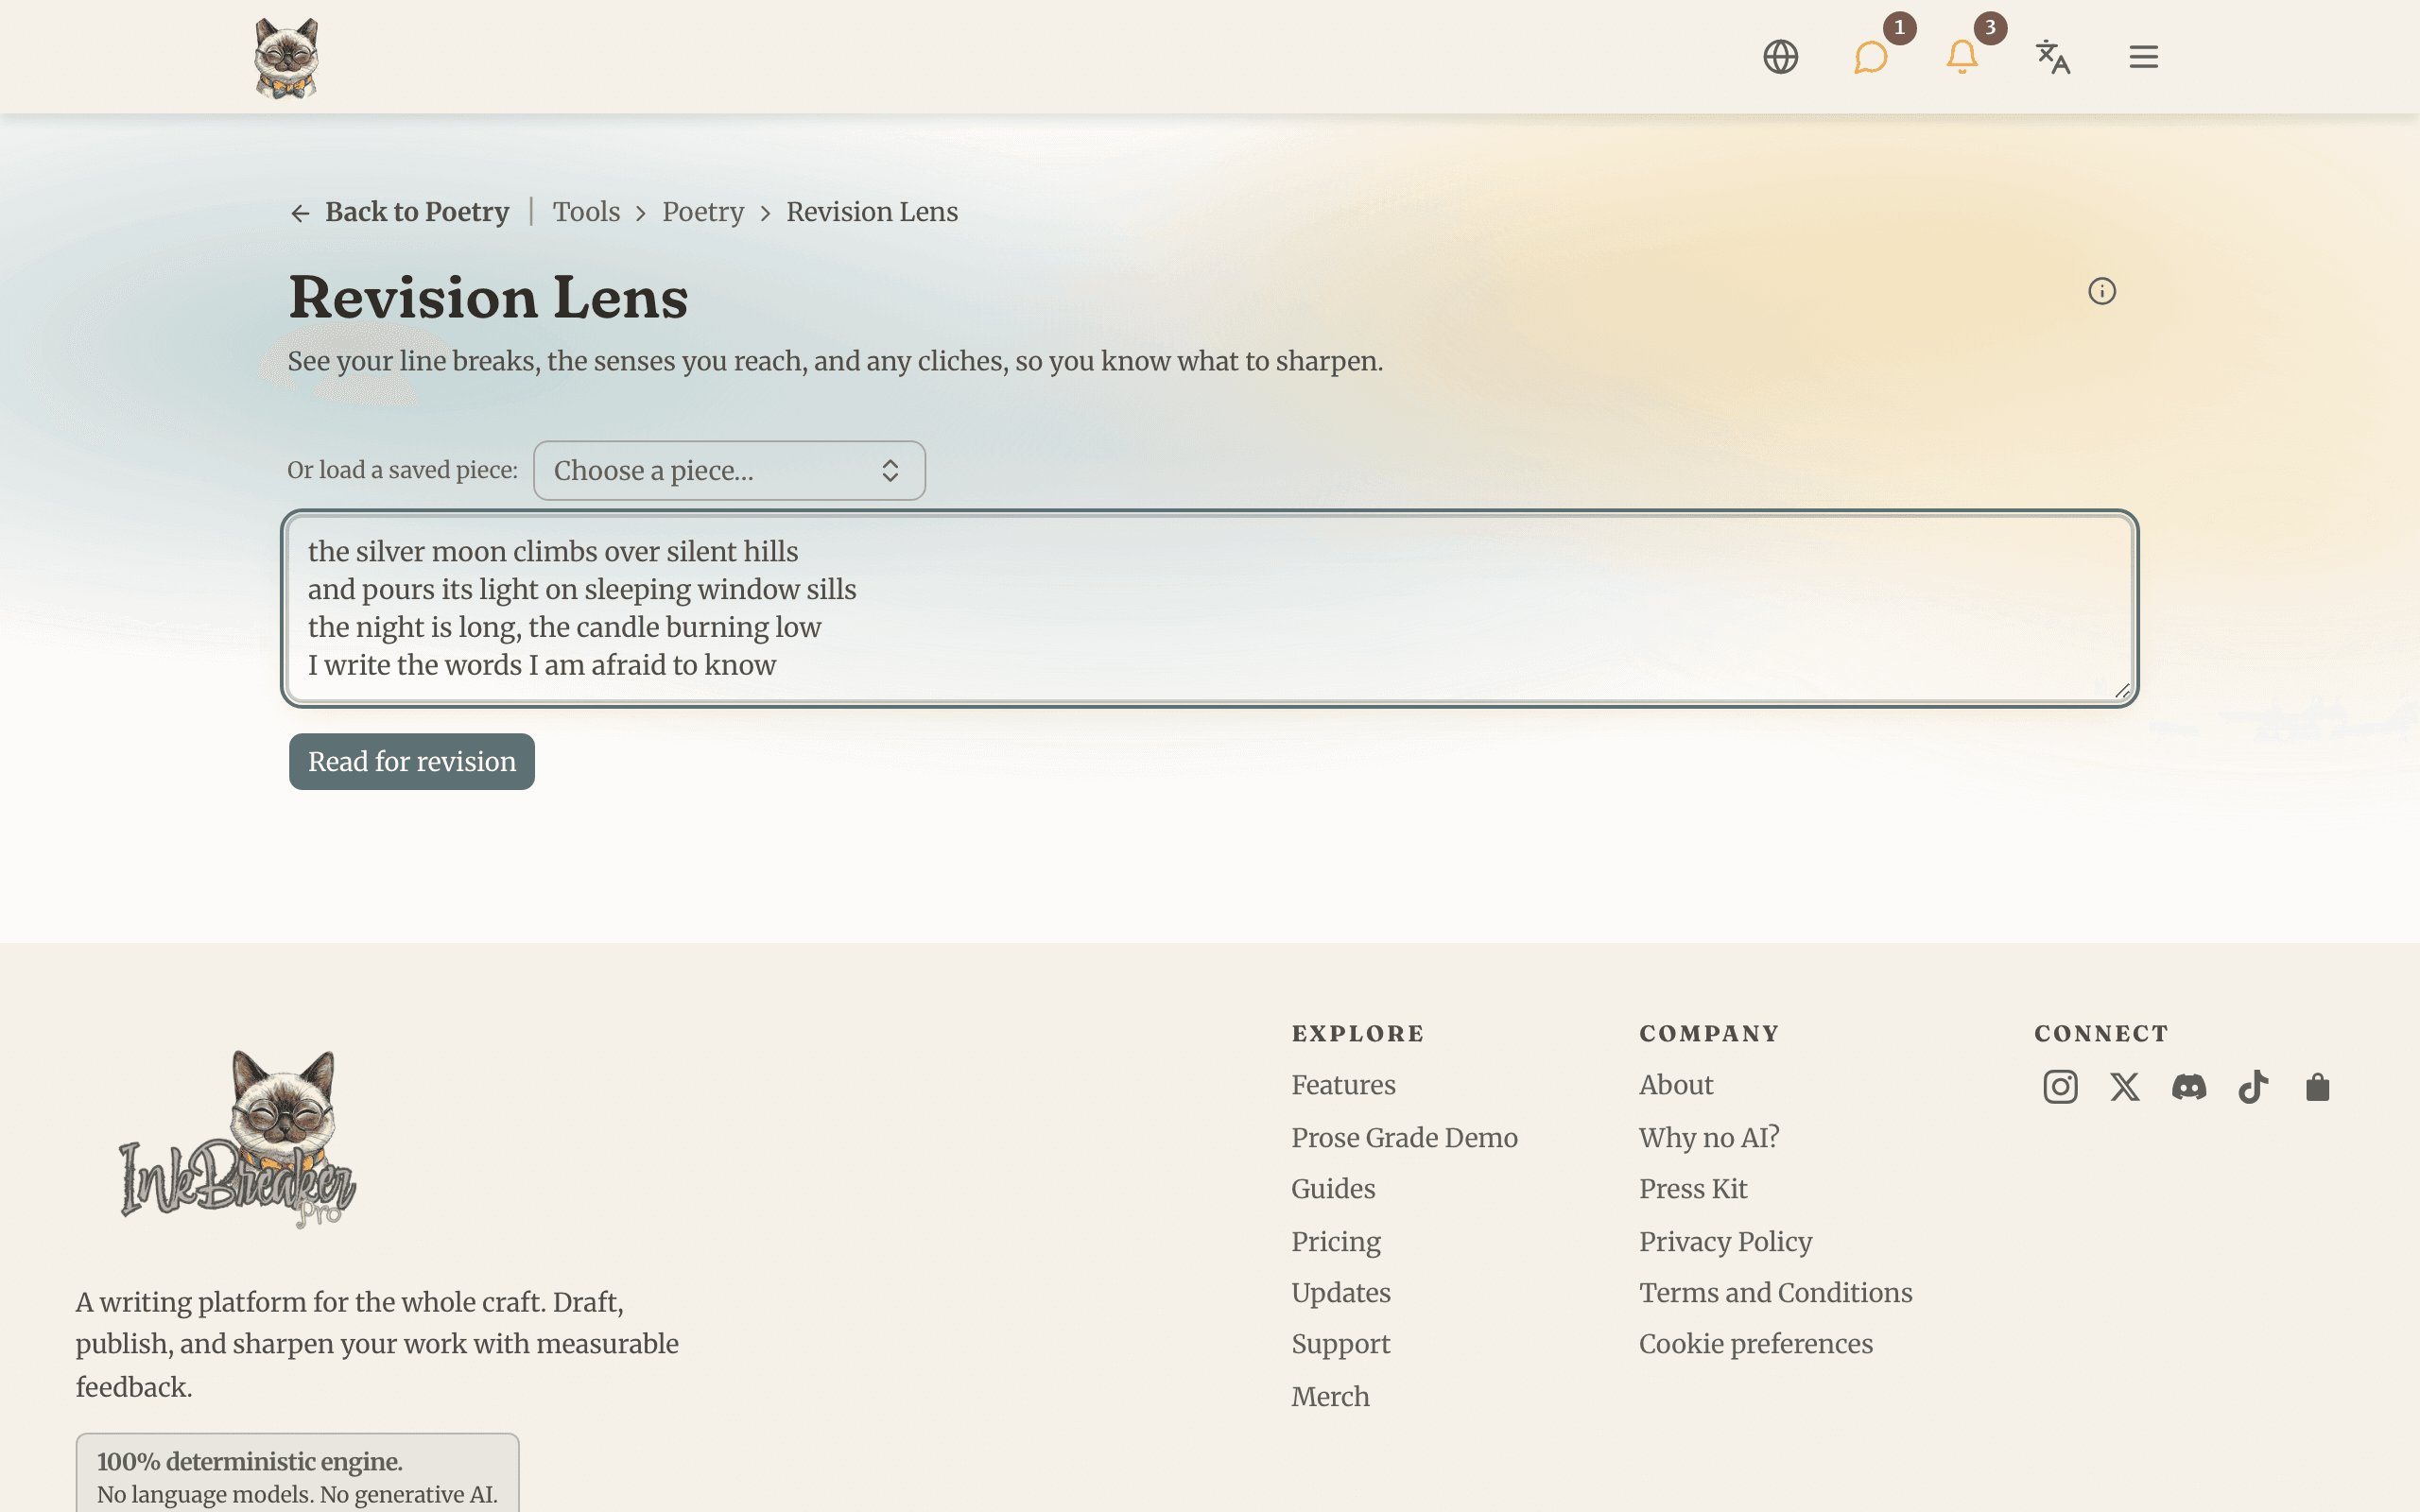Viewport: 2420px width, 1512px height.
Task: Open Press Kit link
Action: (x=1693, y=1189)
